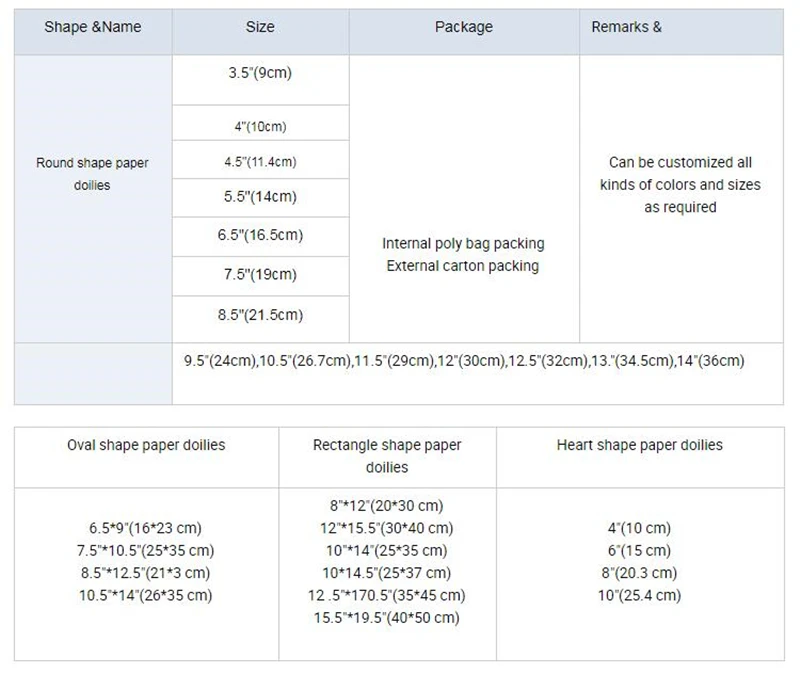Click "Heart shape paper doilies" heading

[x=639, y=445]
